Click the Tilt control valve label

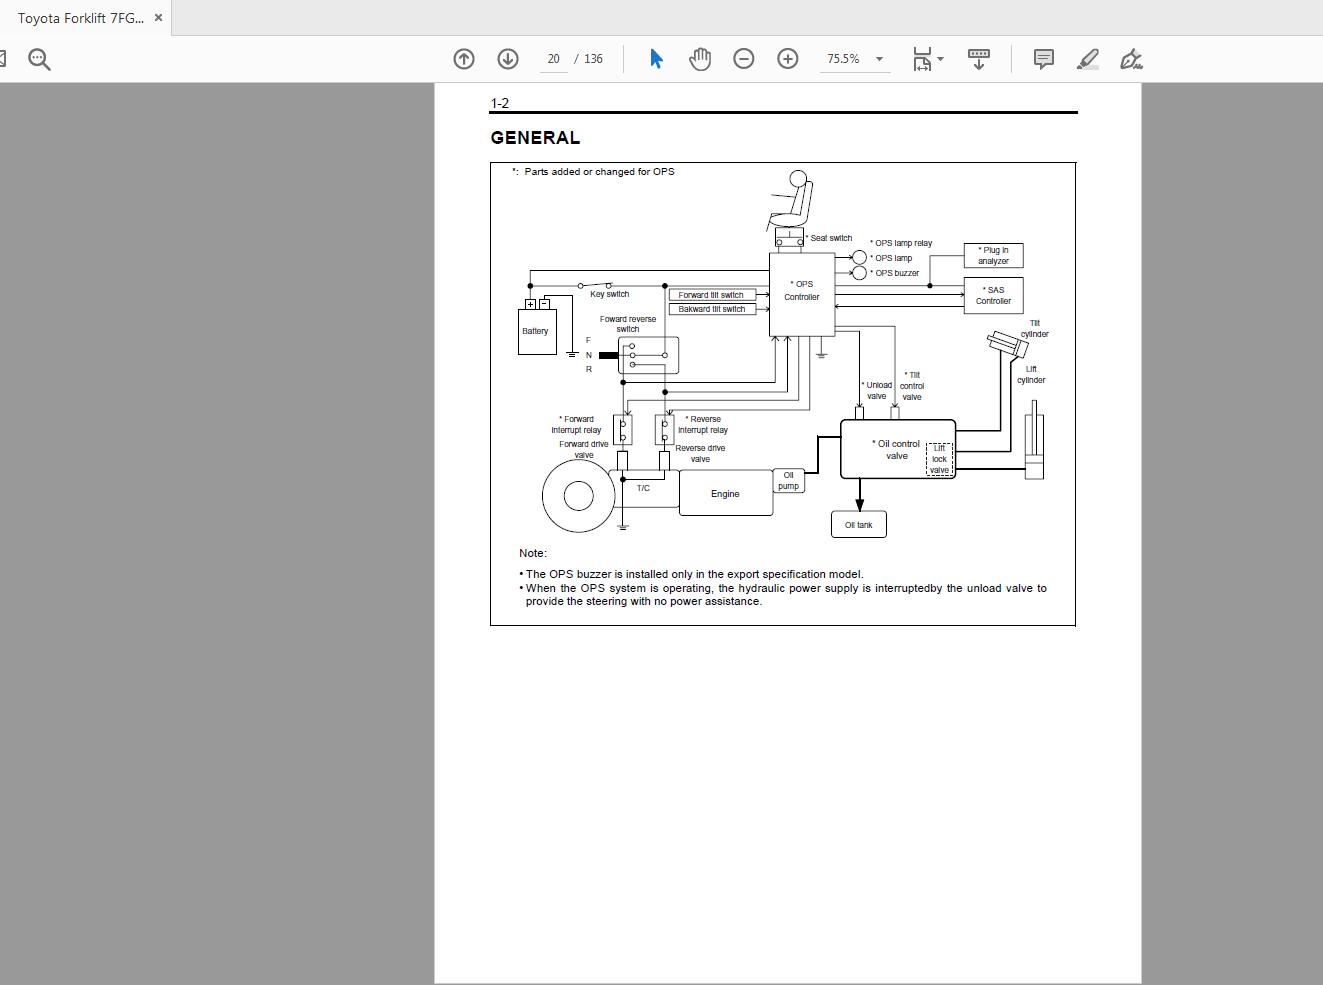(912, 386)
